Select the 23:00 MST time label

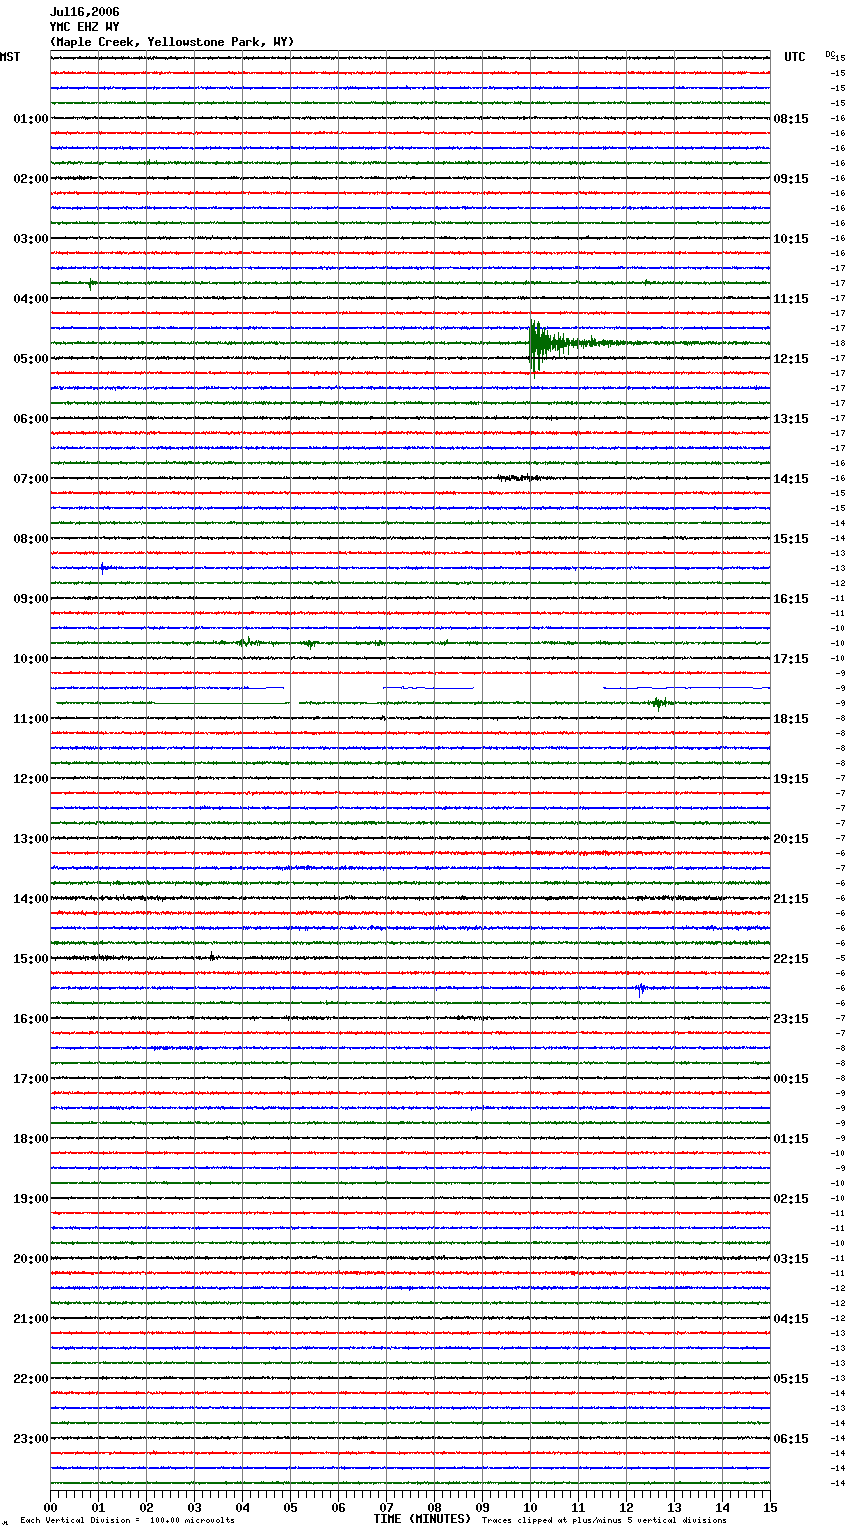pyautogui.click(x=31, y=1439)
